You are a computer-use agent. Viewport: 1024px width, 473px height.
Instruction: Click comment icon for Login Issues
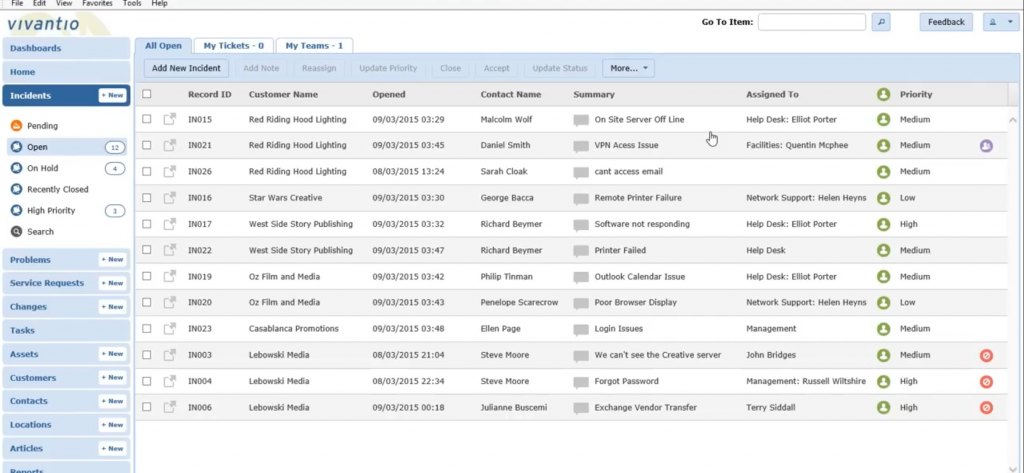(x=581, y=330)
